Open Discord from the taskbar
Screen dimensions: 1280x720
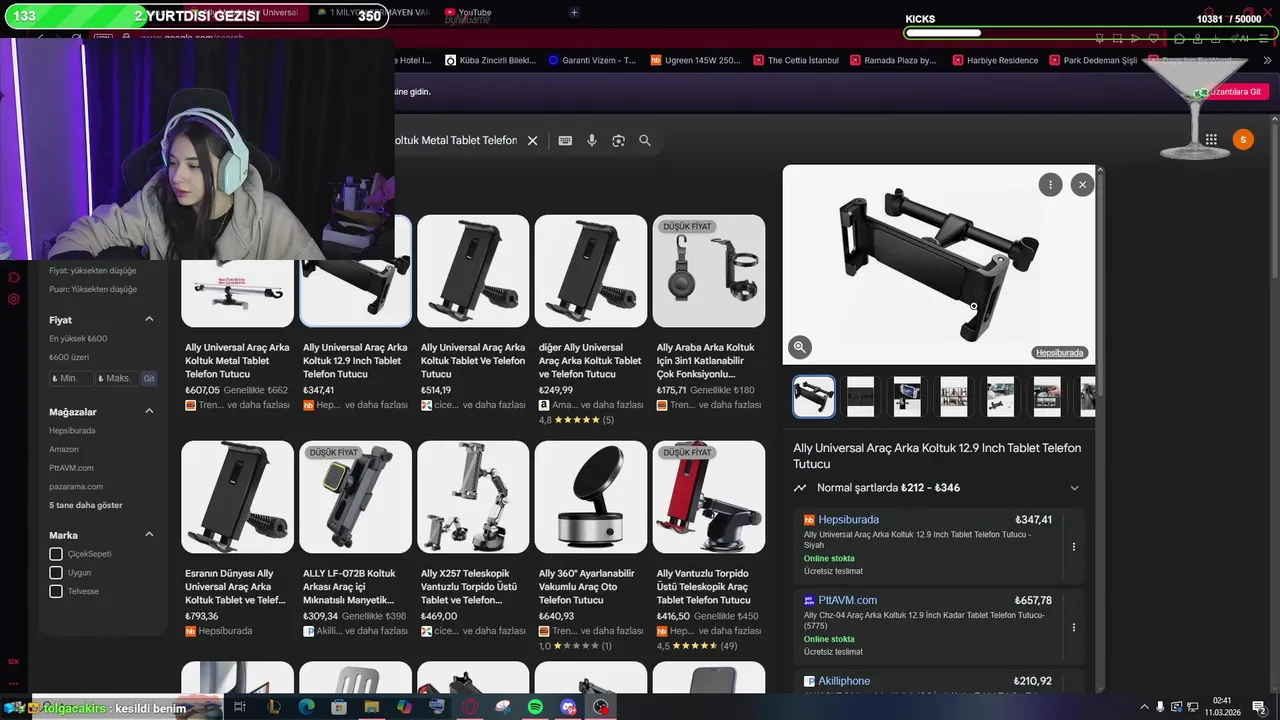tap(568, 707)
